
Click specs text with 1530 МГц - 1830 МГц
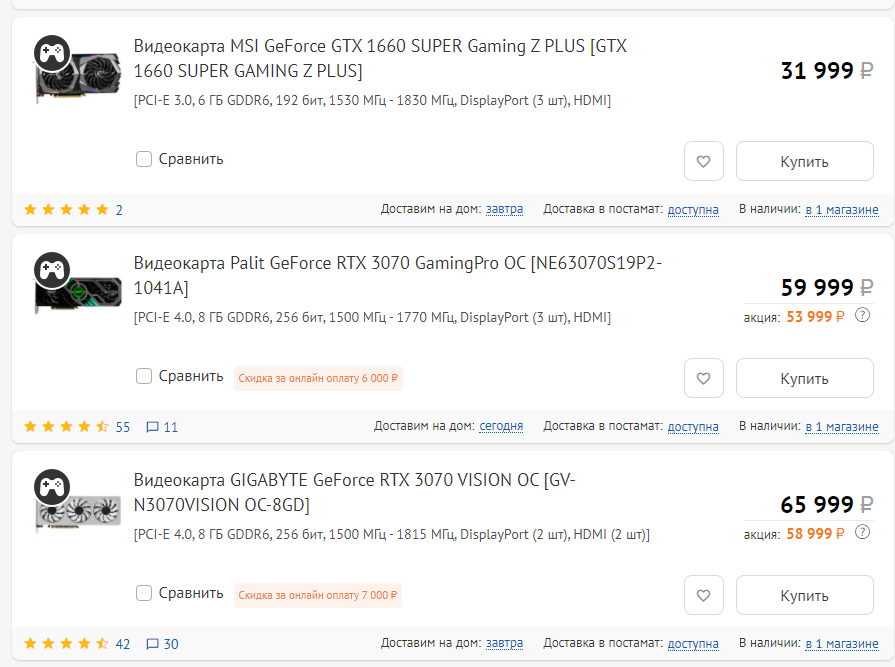coord(372,100)
